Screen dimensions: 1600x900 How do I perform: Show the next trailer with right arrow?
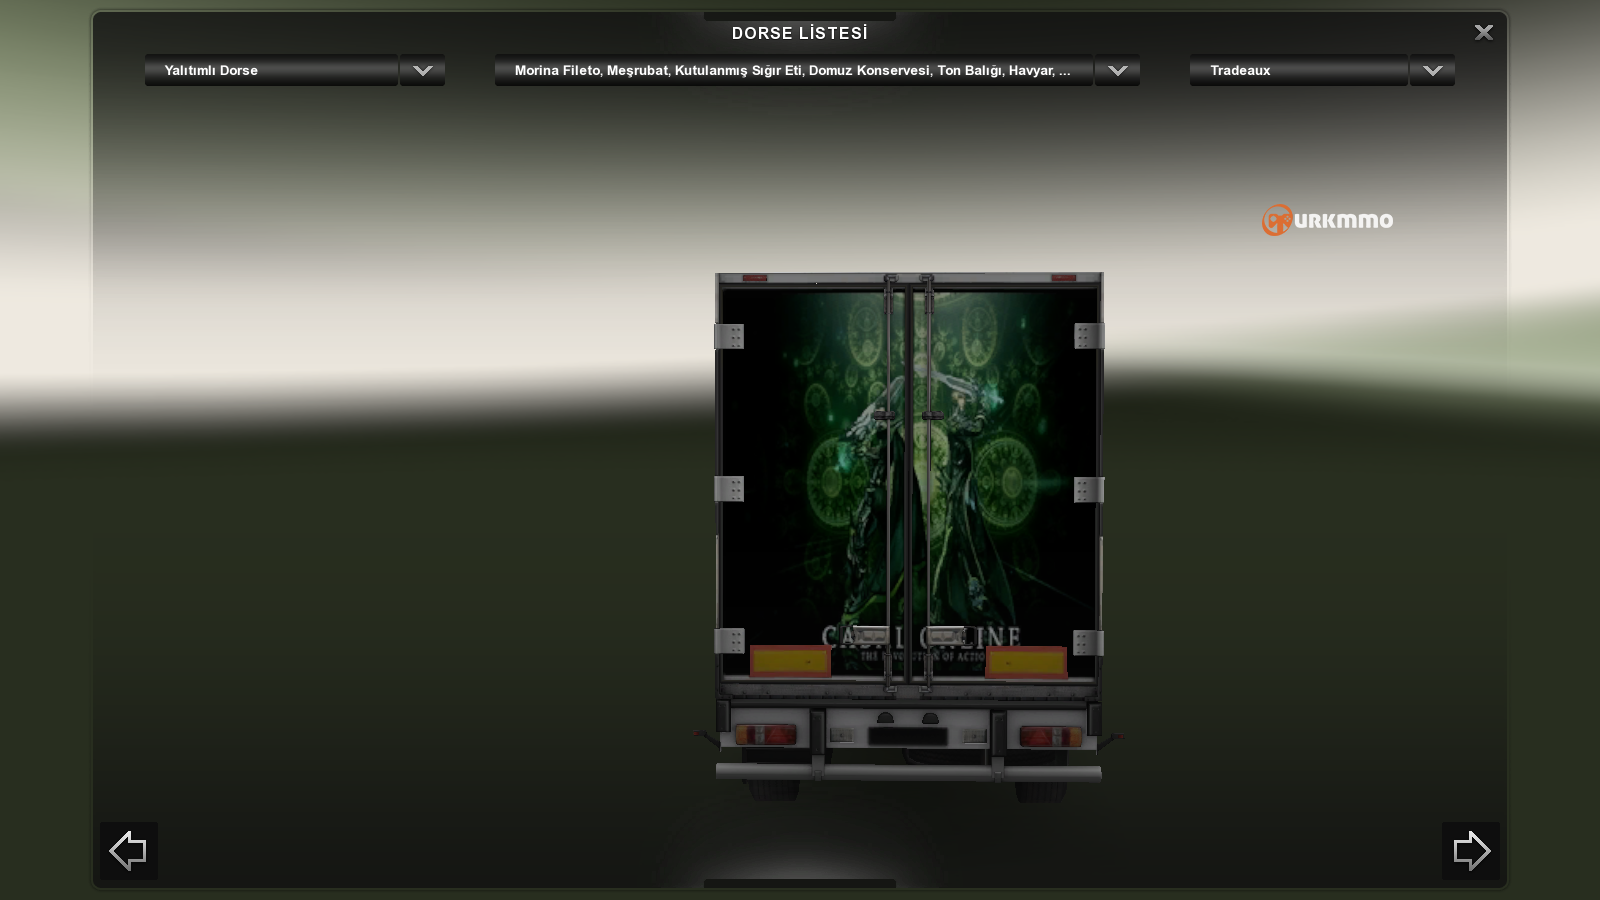point(1470,851)
